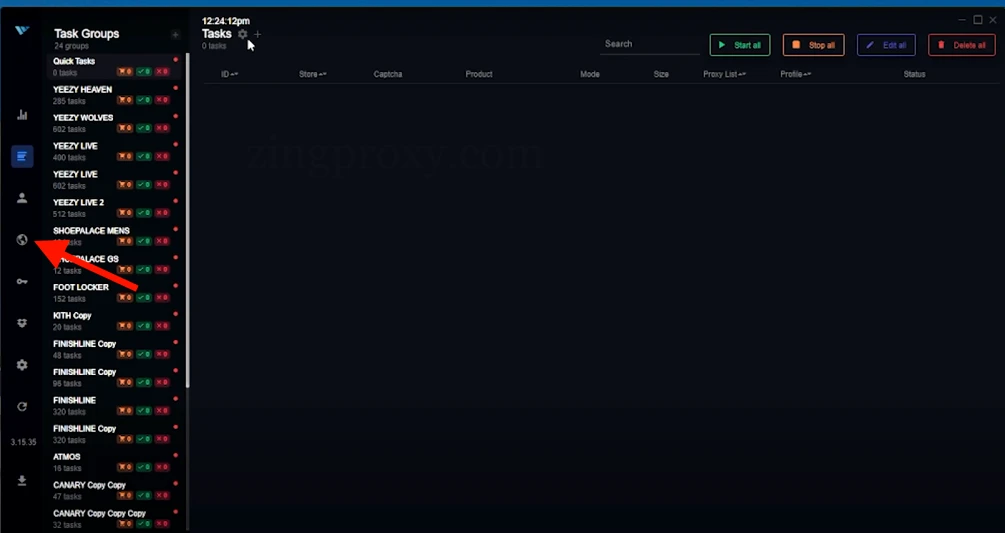The width and height of the screenshot is (1005, 533).
Task: Click the Mode column header
Action: [x=590, y=74]
